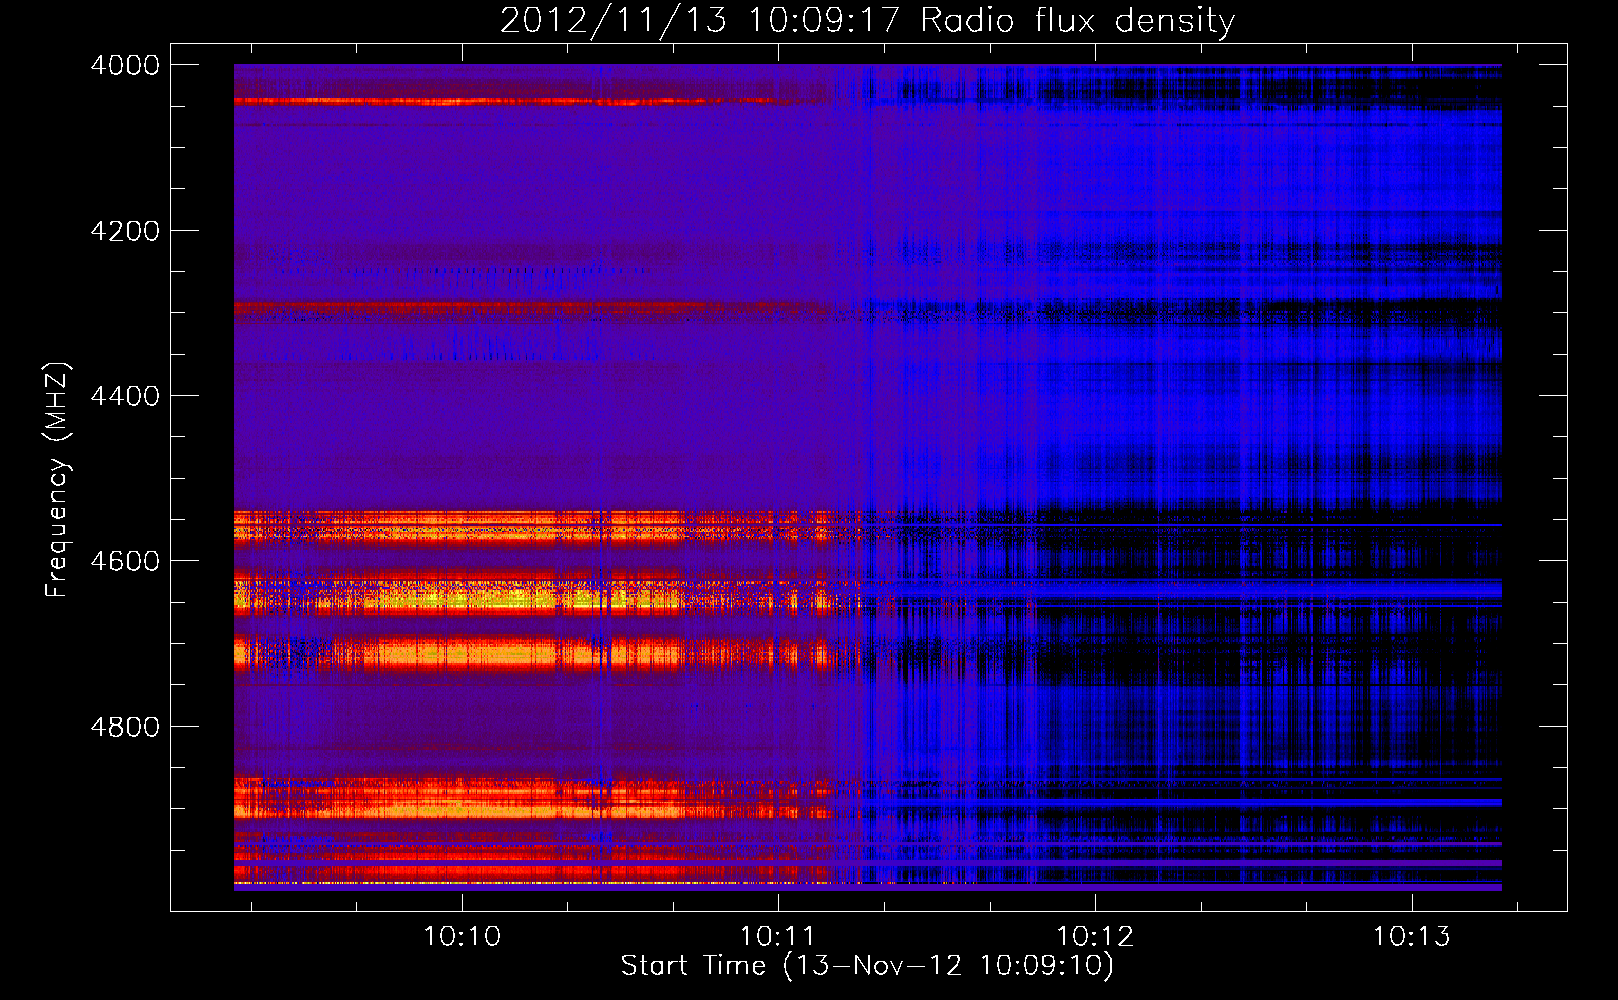This screenshot has height=1000, width=1618.
Task: Click the 10:10 time tick label
Action: tap(462, 937)
